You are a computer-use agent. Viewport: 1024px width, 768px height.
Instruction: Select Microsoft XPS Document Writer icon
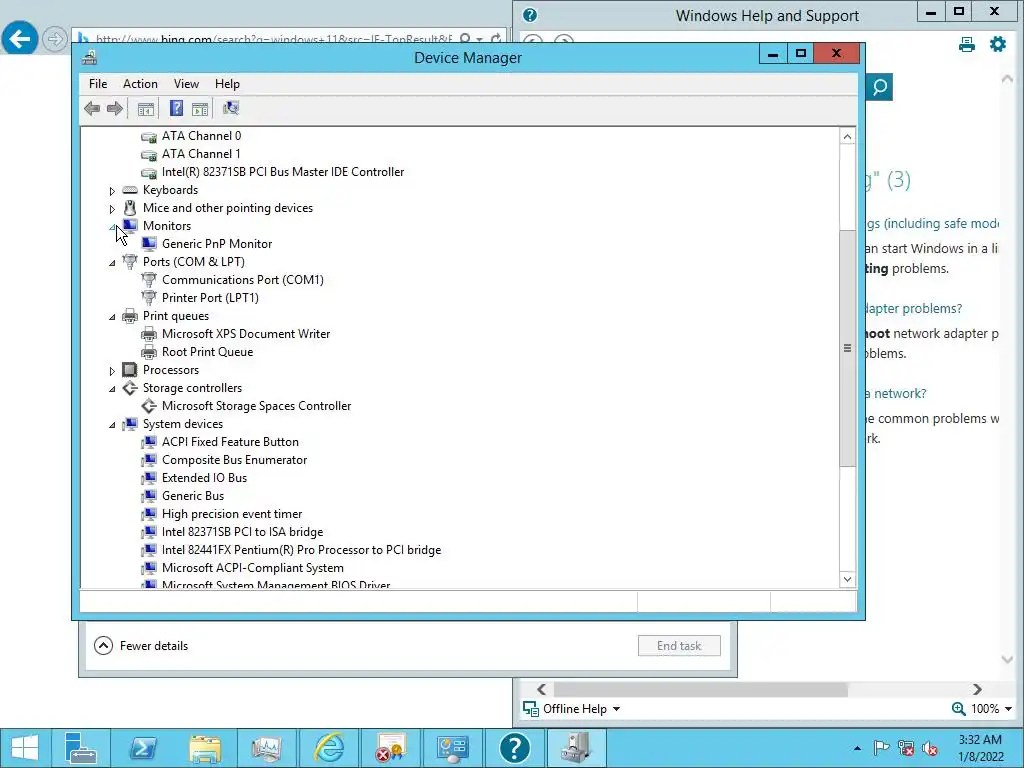(x=149, y=334)
